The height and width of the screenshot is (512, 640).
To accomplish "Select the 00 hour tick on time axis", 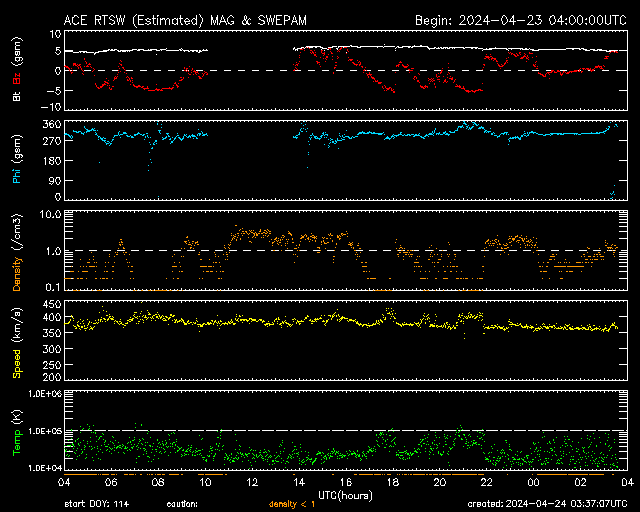I will click(x=534, y=481).
